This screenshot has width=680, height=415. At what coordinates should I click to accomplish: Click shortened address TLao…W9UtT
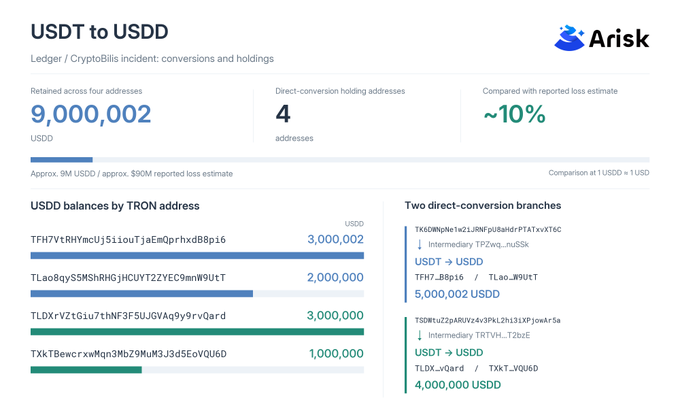(x=513, y=278)
